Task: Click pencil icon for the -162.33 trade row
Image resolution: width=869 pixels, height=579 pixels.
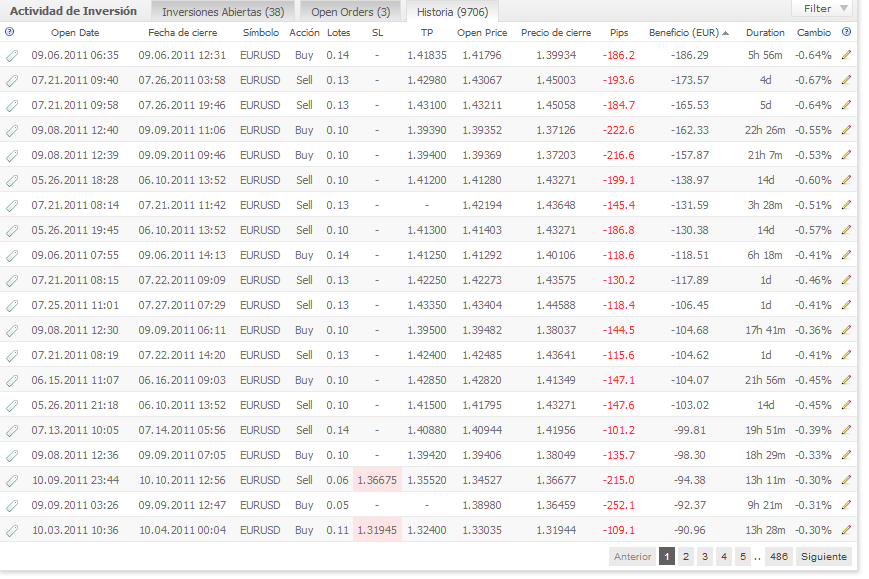Action: pyautogui.click(x=846, y=130)
